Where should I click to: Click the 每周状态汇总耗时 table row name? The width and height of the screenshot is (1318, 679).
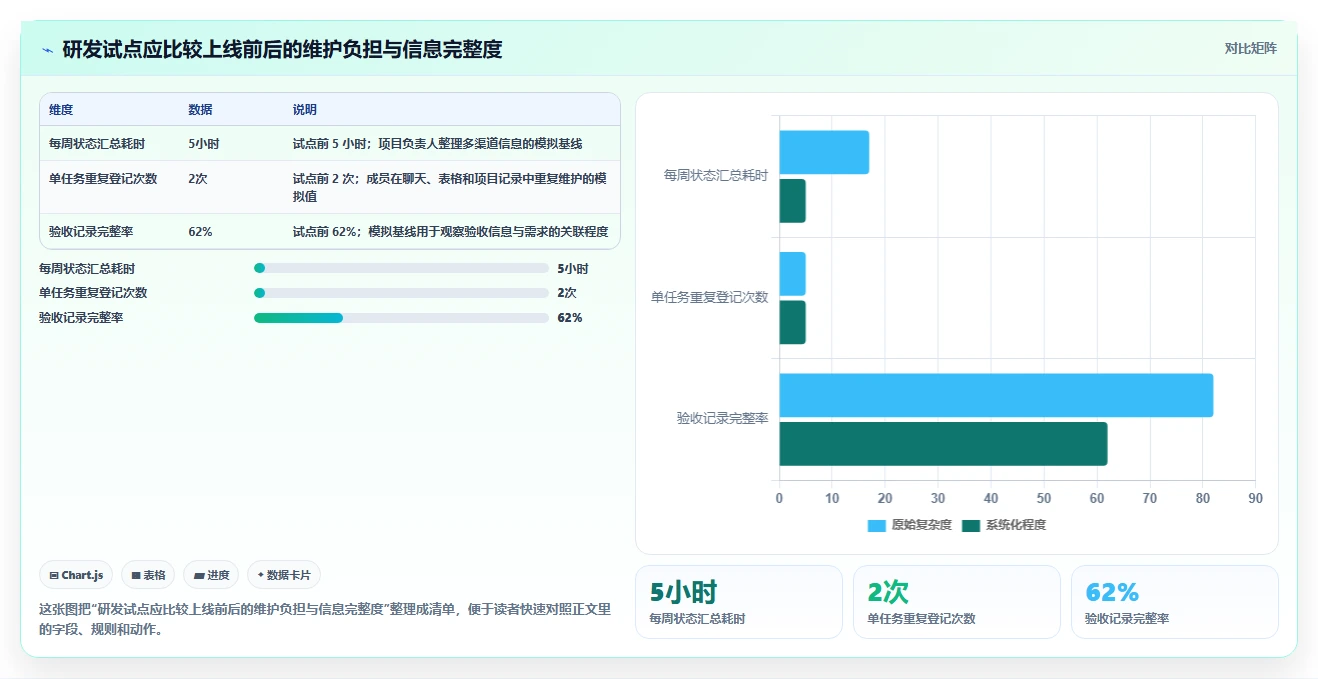[97, 144]
